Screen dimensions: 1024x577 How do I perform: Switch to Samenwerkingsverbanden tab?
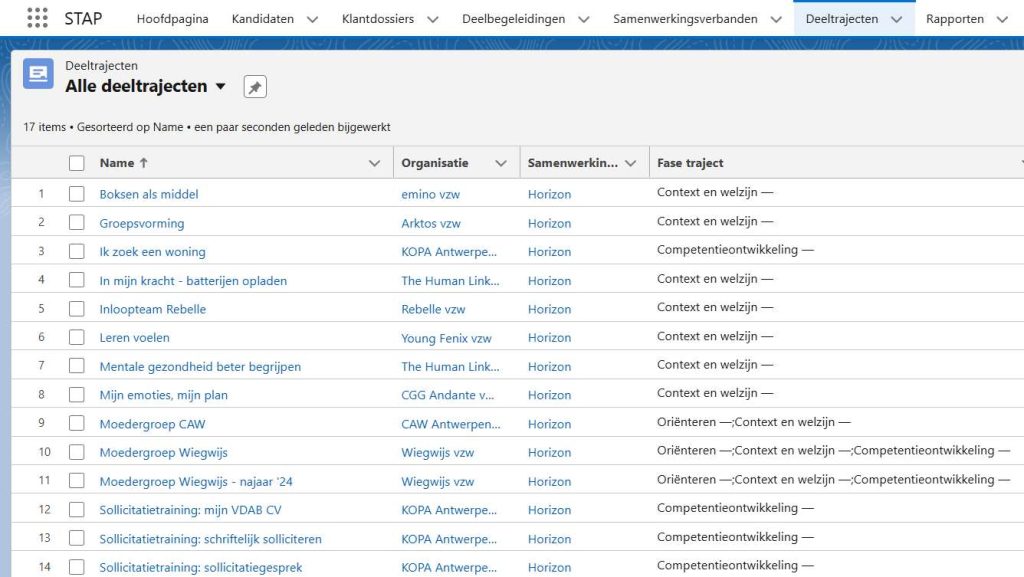coord(685,19)
